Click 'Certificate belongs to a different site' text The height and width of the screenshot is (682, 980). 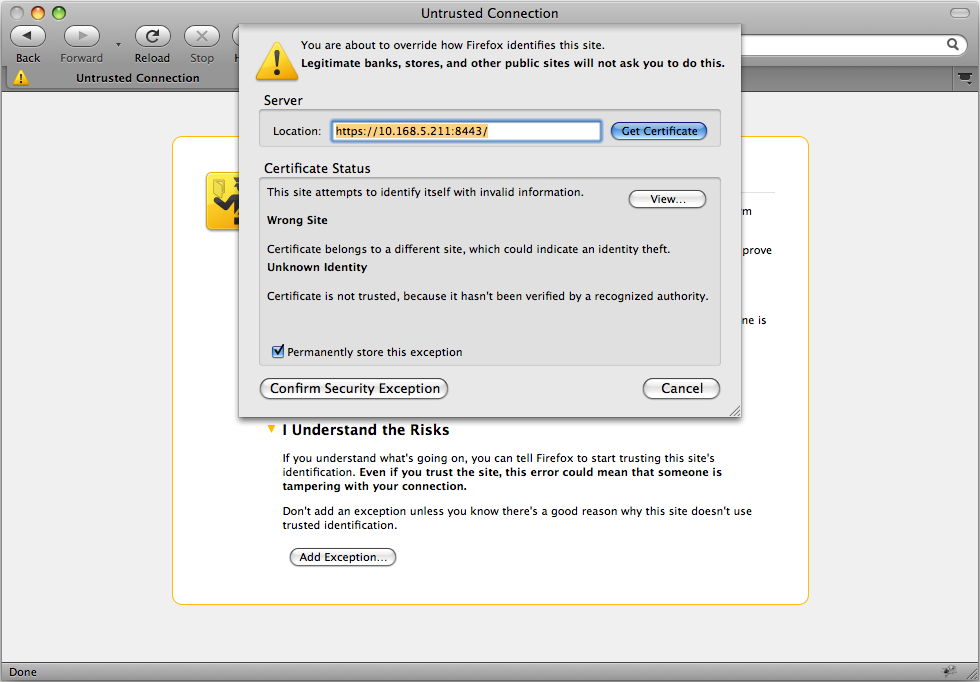point(468,249)
